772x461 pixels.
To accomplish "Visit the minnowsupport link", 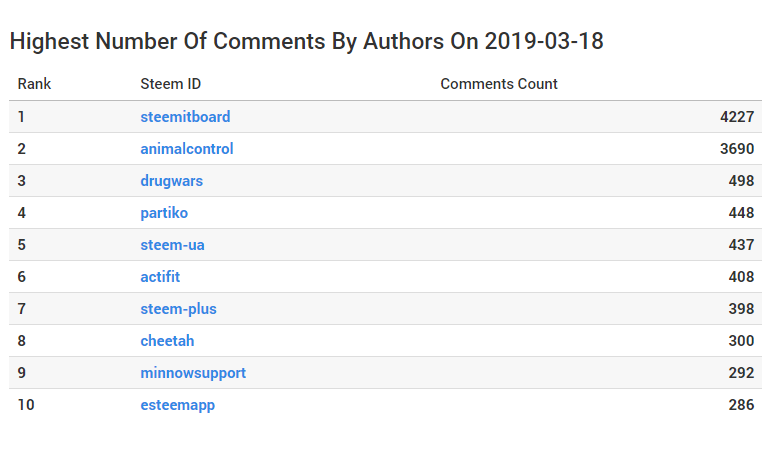I will 193,373.
